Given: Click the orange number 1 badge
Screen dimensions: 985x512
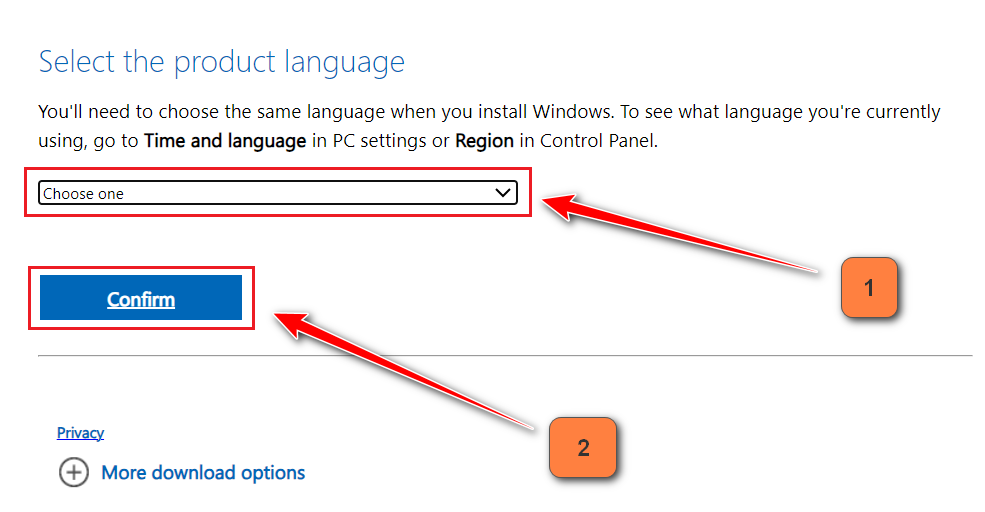Looking at the screenshot, I should [869, 288].
